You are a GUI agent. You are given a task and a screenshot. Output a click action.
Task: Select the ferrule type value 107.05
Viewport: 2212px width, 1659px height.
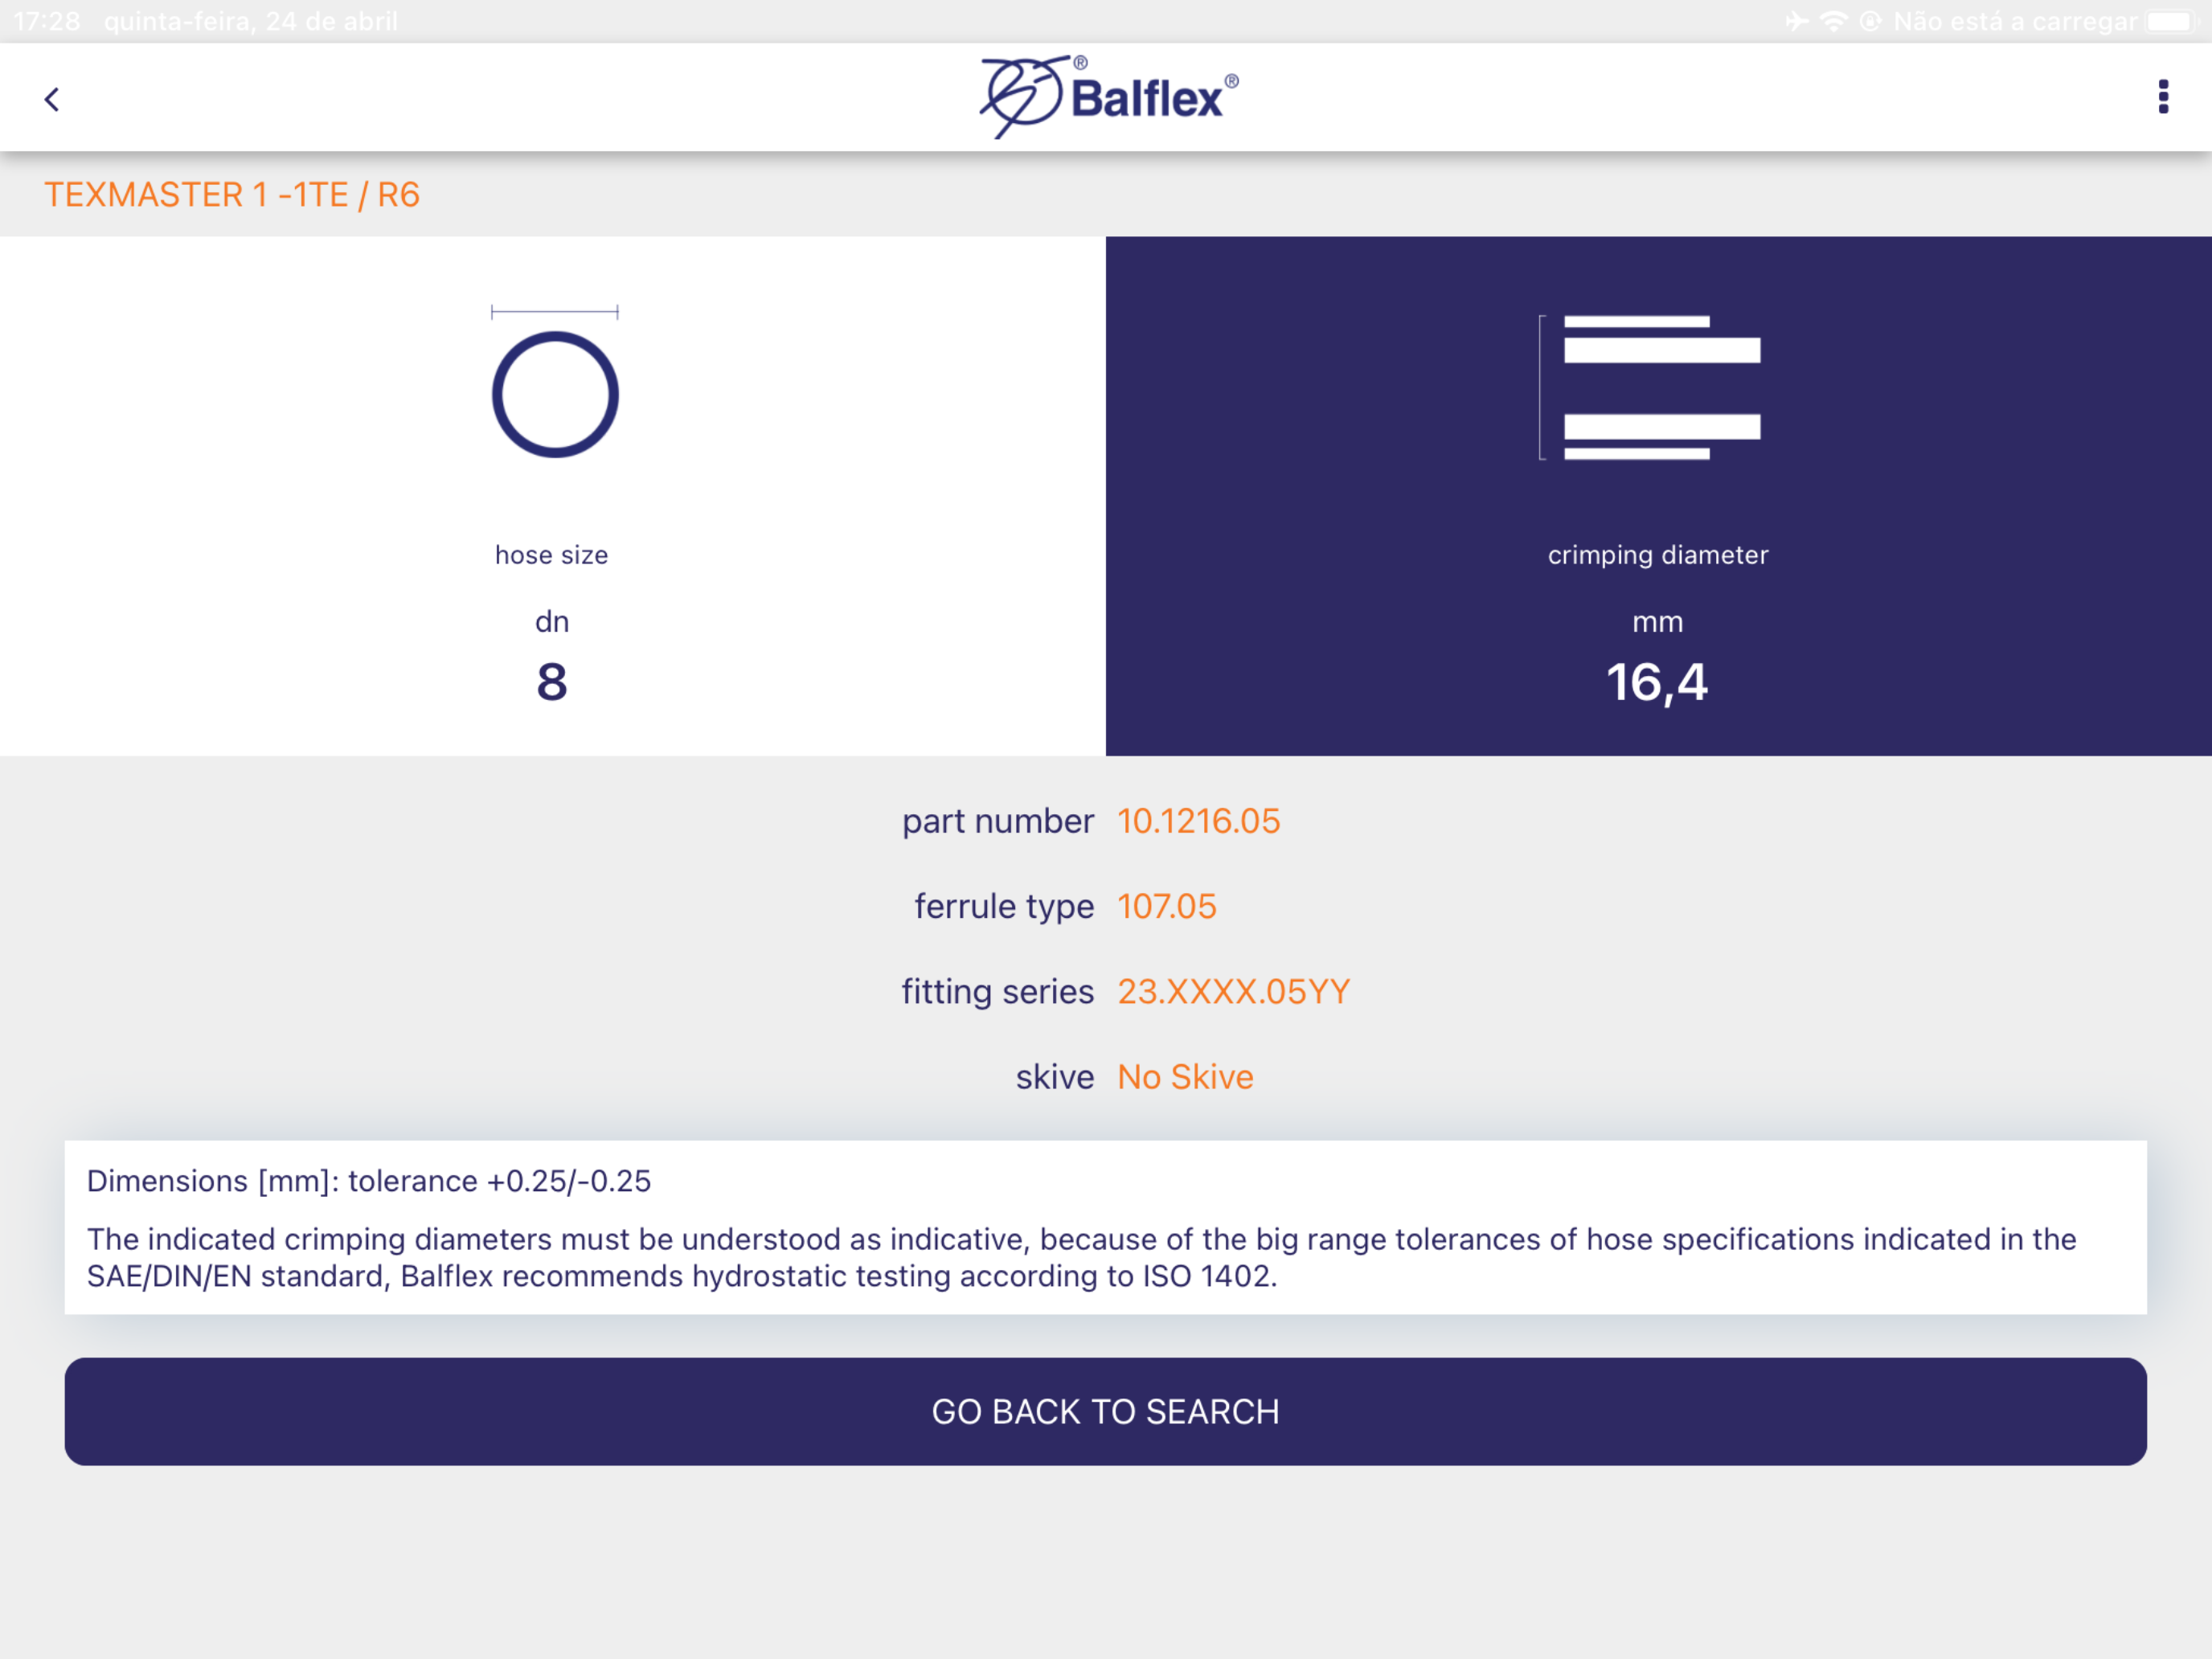pyautogui.click(x=1166, y=906)
